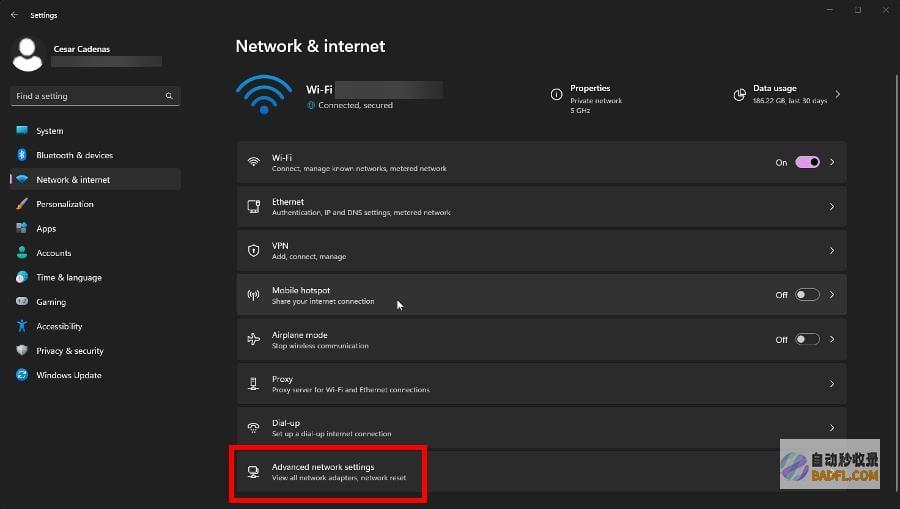Click the Windows Update sidebar icon

[x=22, y=375]
